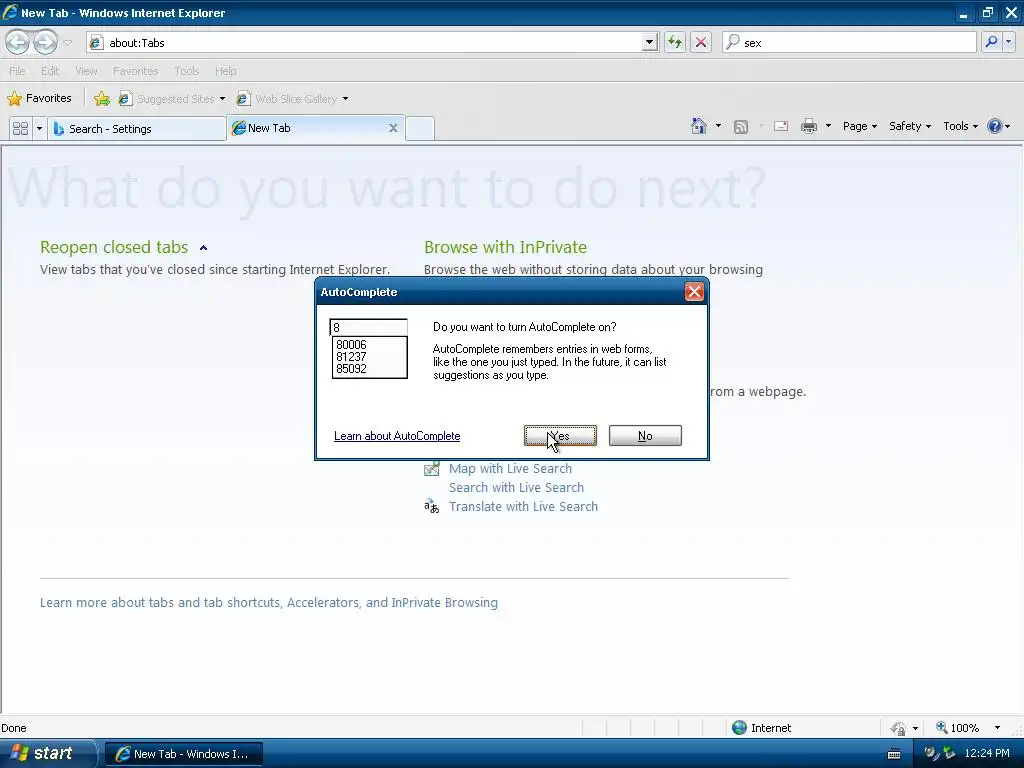Open Suggested Sites in favorites bar
Viewport: 1024px width, 768px height.
click(x=172, y=99)
